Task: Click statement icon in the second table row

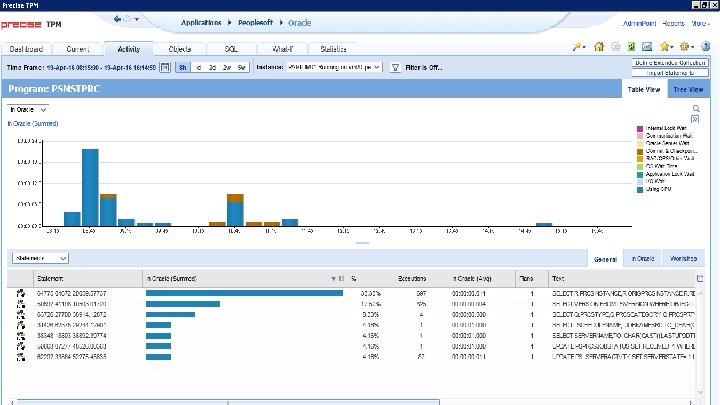Action: 21,304
